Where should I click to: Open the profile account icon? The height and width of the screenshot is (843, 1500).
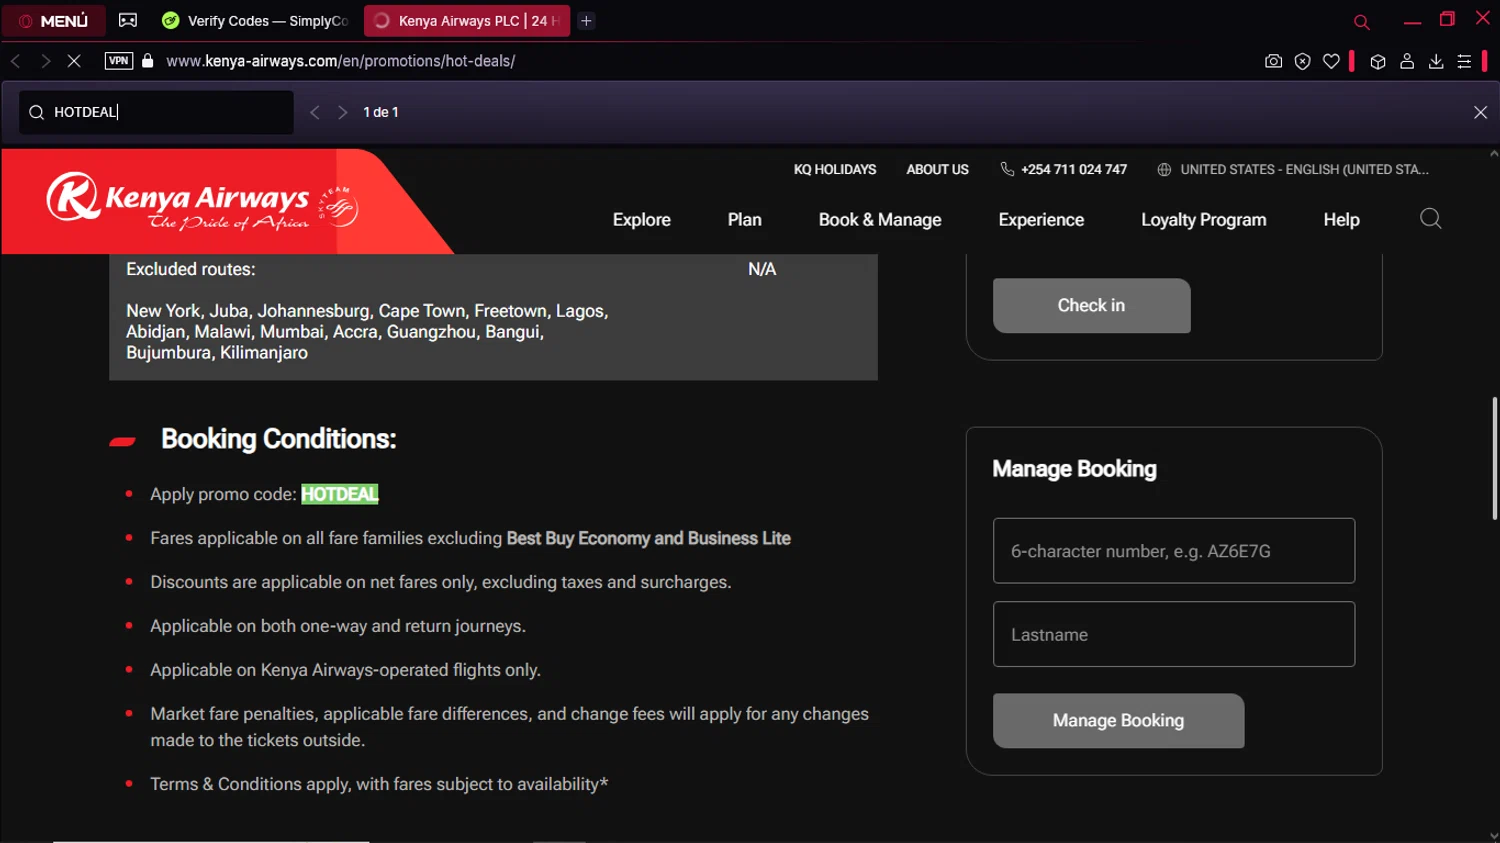tap(1407, 61)
